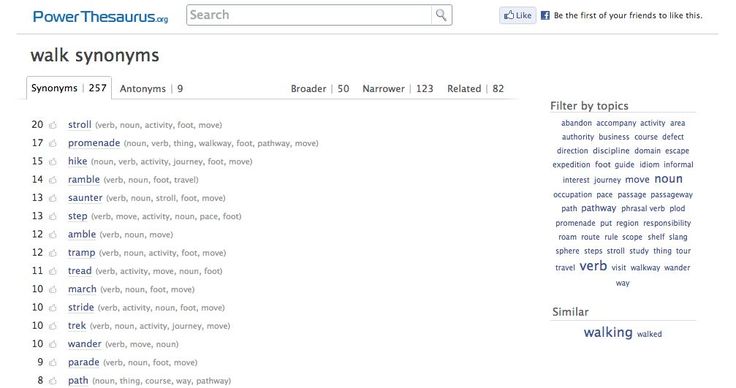Image resolution: width=736 pixels, height=388 pixels.
Task: Open the promenade synonym link
Action: tap(94, 143)
